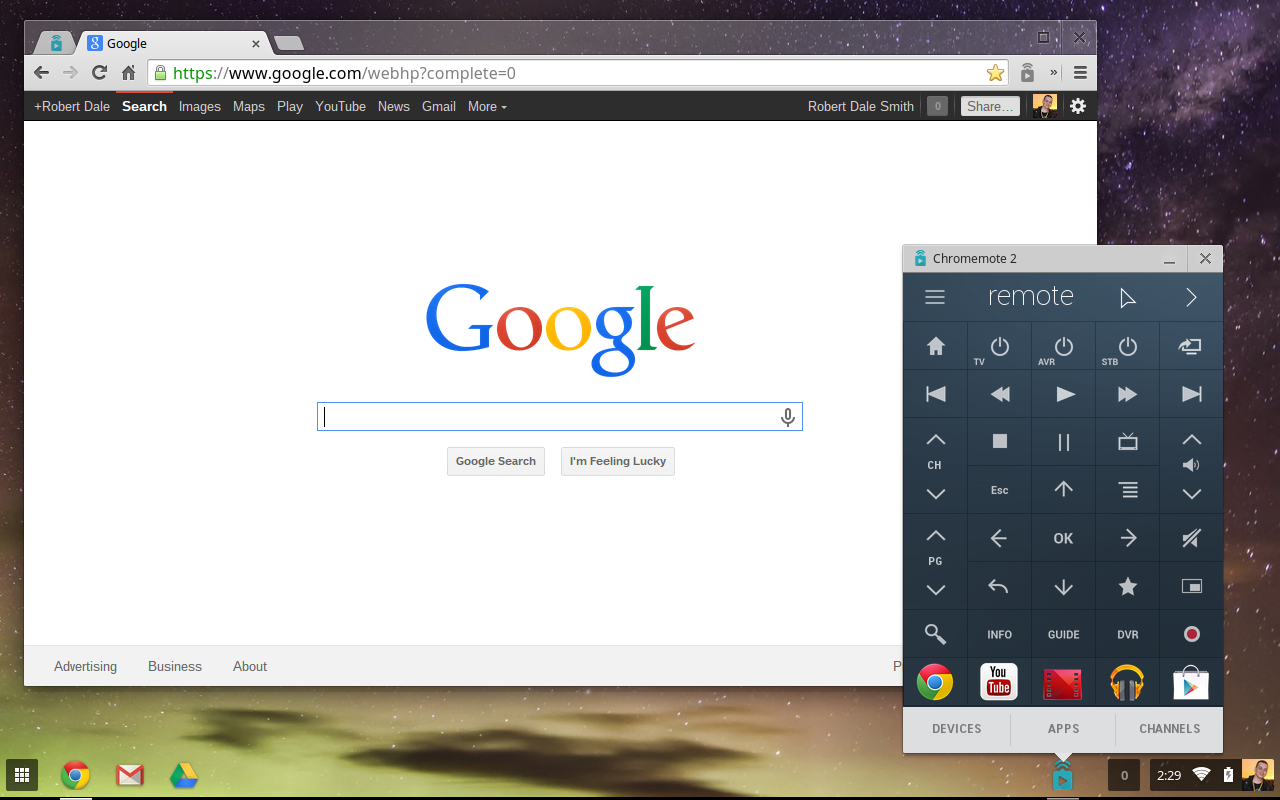Viewport: 1280px width, 800px height.
Task: Open the GUIDE on the remote
Action: coord(1064,634)
